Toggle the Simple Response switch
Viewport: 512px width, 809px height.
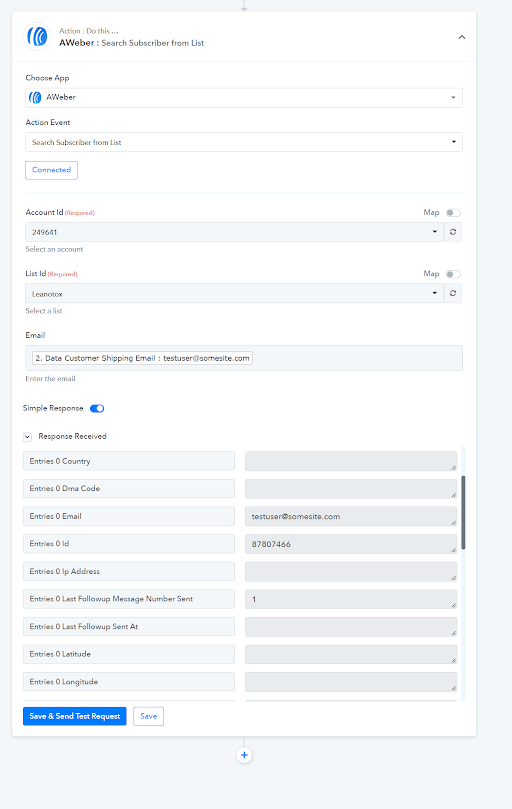(x=97, y=409)
